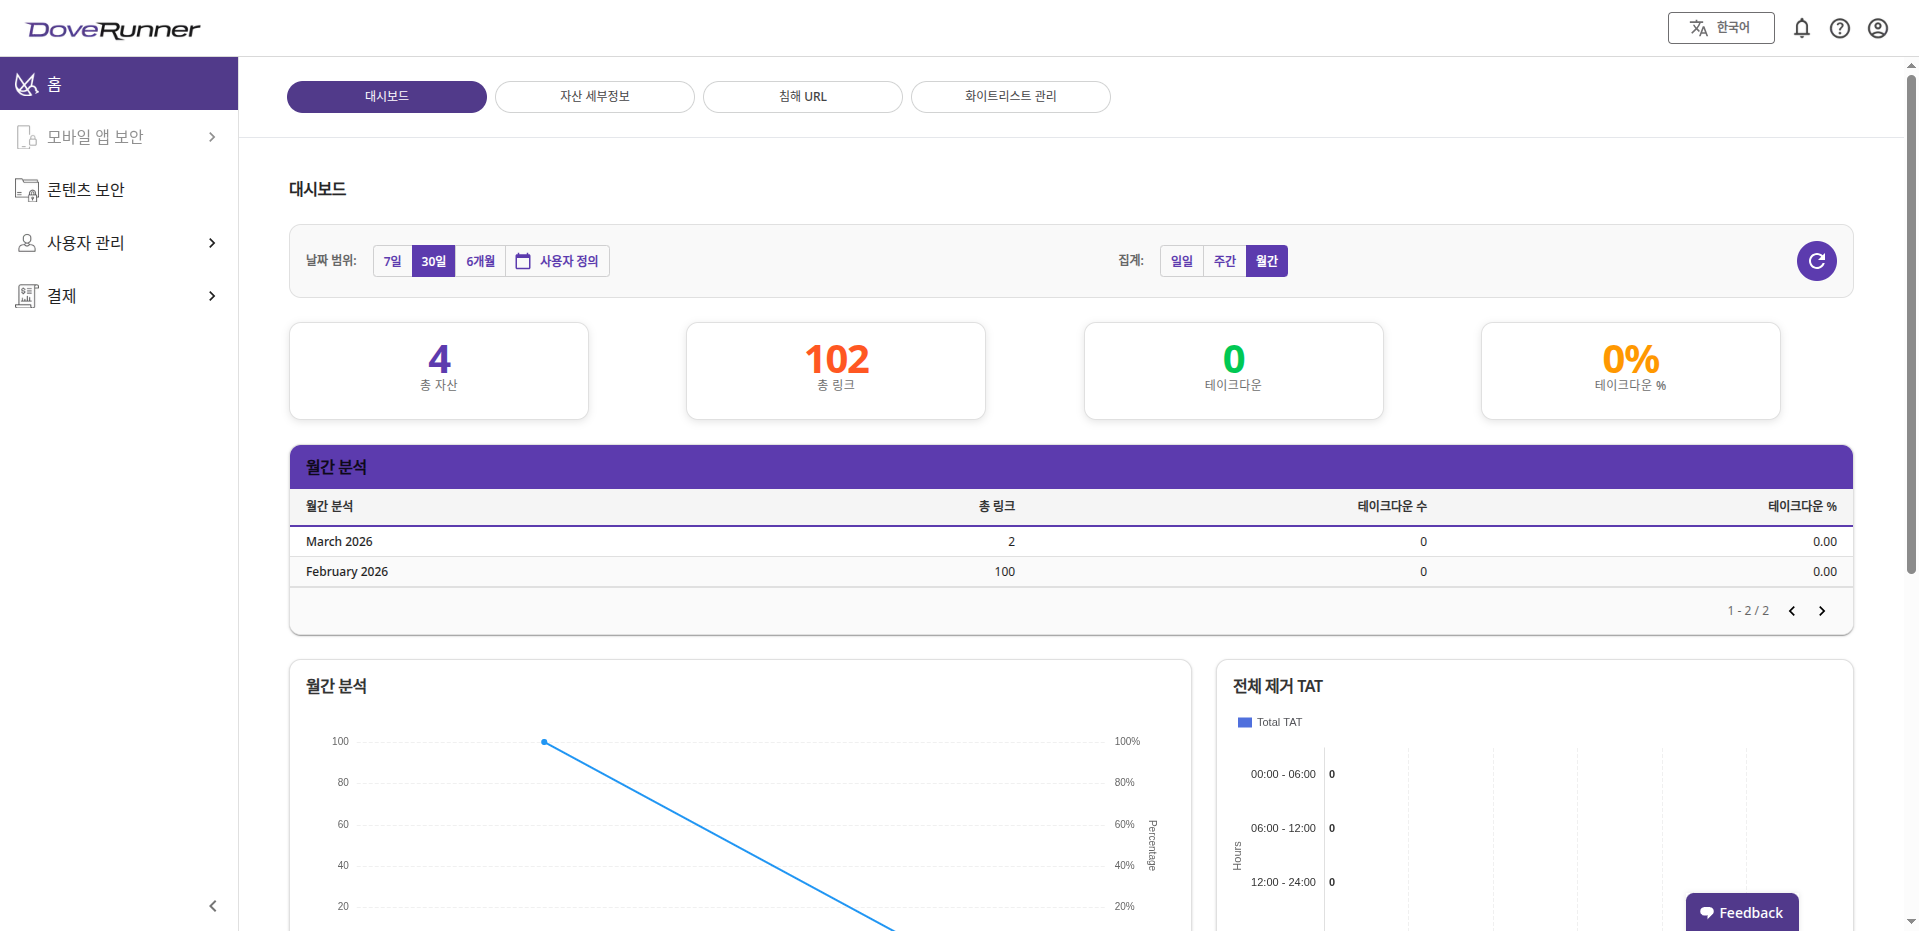This screenshot has width=1919, height=931.
Task: Go to next page in table pagination
Action: [1821, 611]
